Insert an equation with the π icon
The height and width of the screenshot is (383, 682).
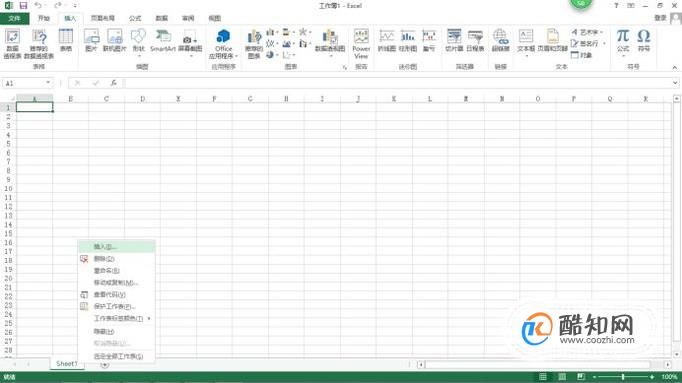coord(623,40)
